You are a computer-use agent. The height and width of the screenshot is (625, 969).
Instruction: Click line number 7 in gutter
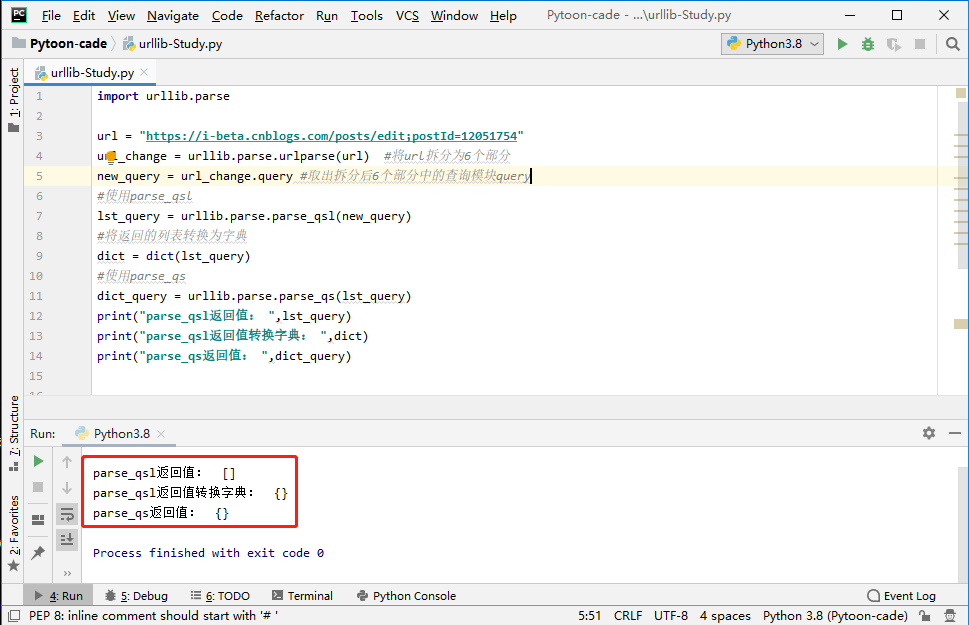pos(39,216)
